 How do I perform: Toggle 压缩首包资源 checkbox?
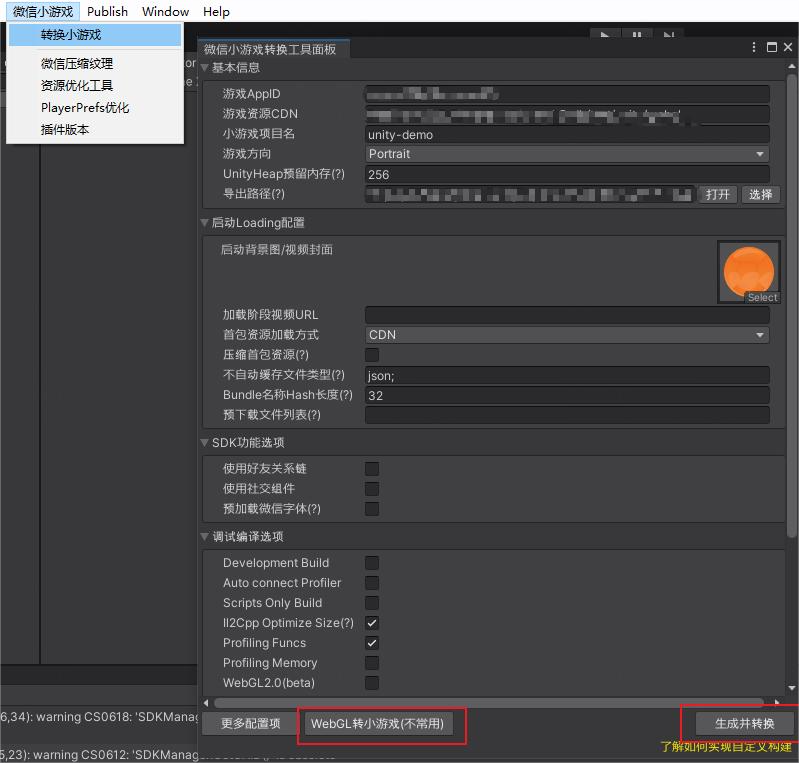coord(372,355)
